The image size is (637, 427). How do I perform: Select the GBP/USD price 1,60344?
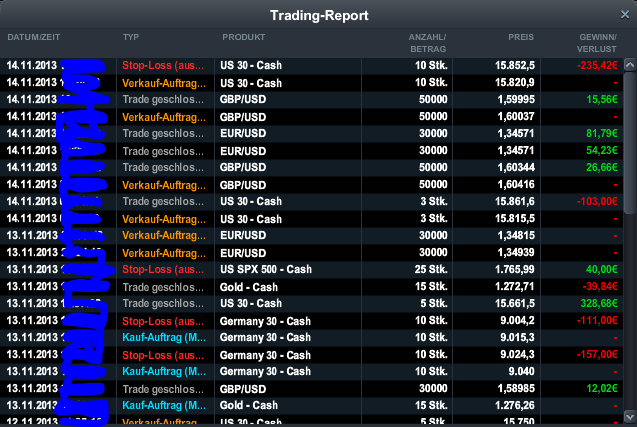tap(516, 167)
